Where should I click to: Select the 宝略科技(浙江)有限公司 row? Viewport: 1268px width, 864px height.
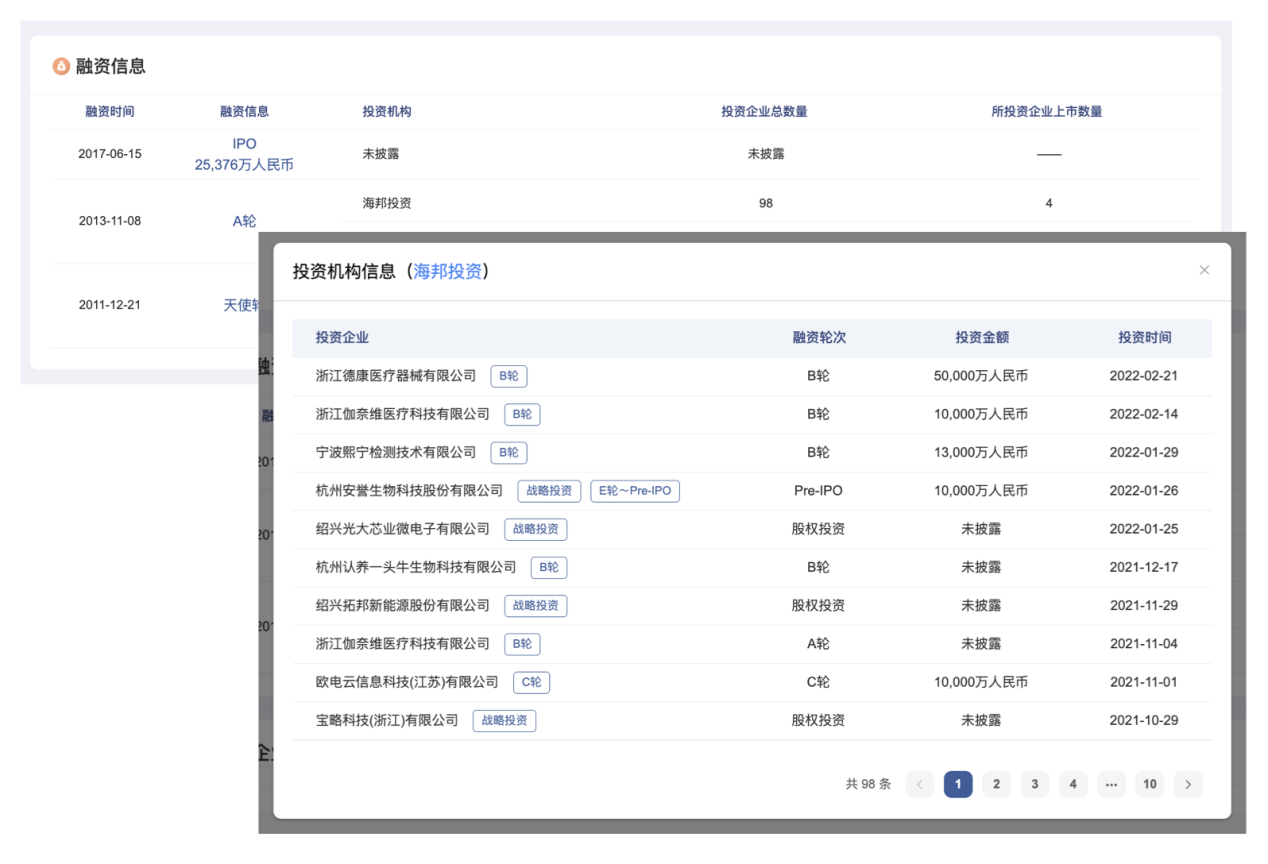(x=387, y=720)
